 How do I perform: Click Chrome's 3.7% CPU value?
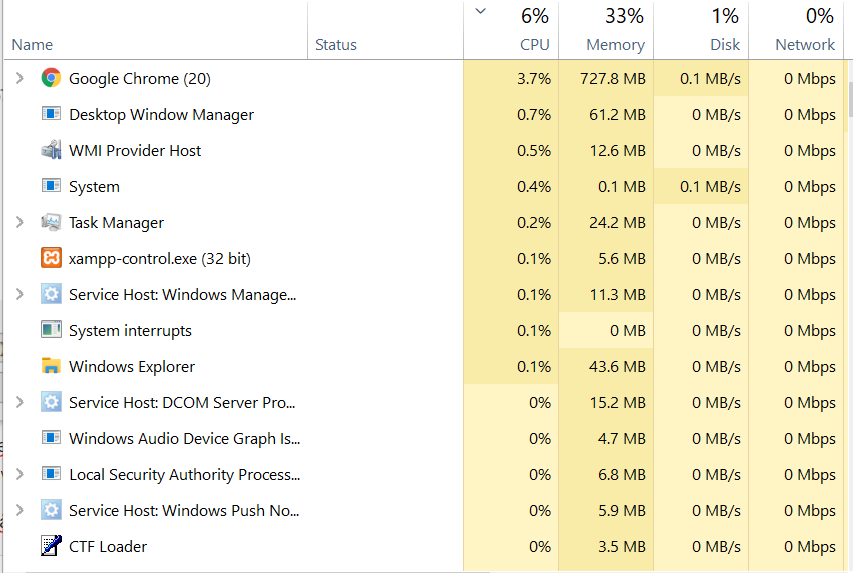[534, 79]
